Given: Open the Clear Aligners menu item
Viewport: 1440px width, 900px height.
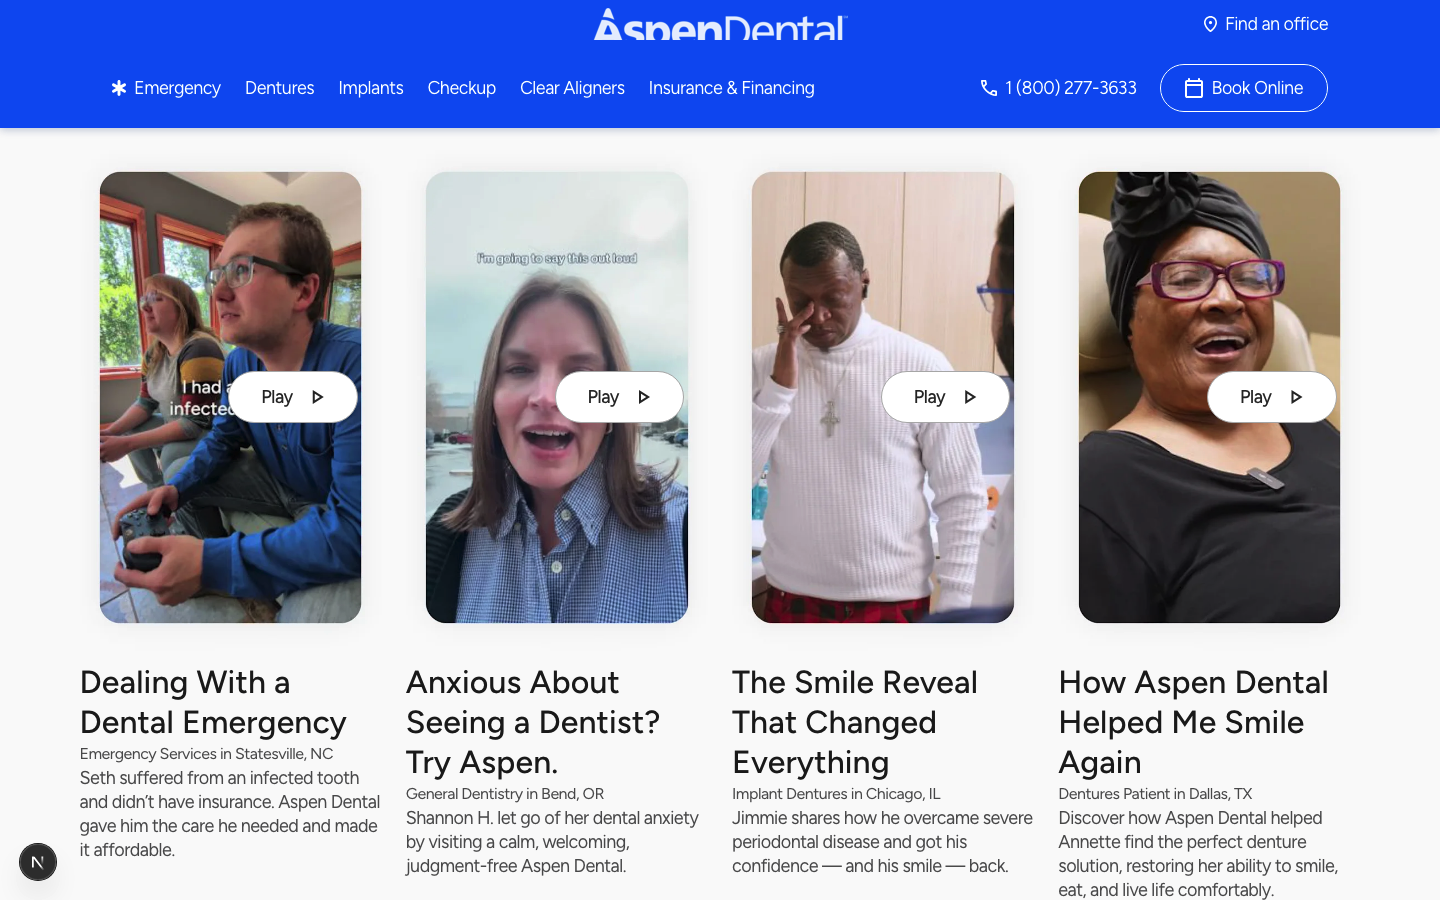Looking at the screenshot, I should click(x=572, y=88).
